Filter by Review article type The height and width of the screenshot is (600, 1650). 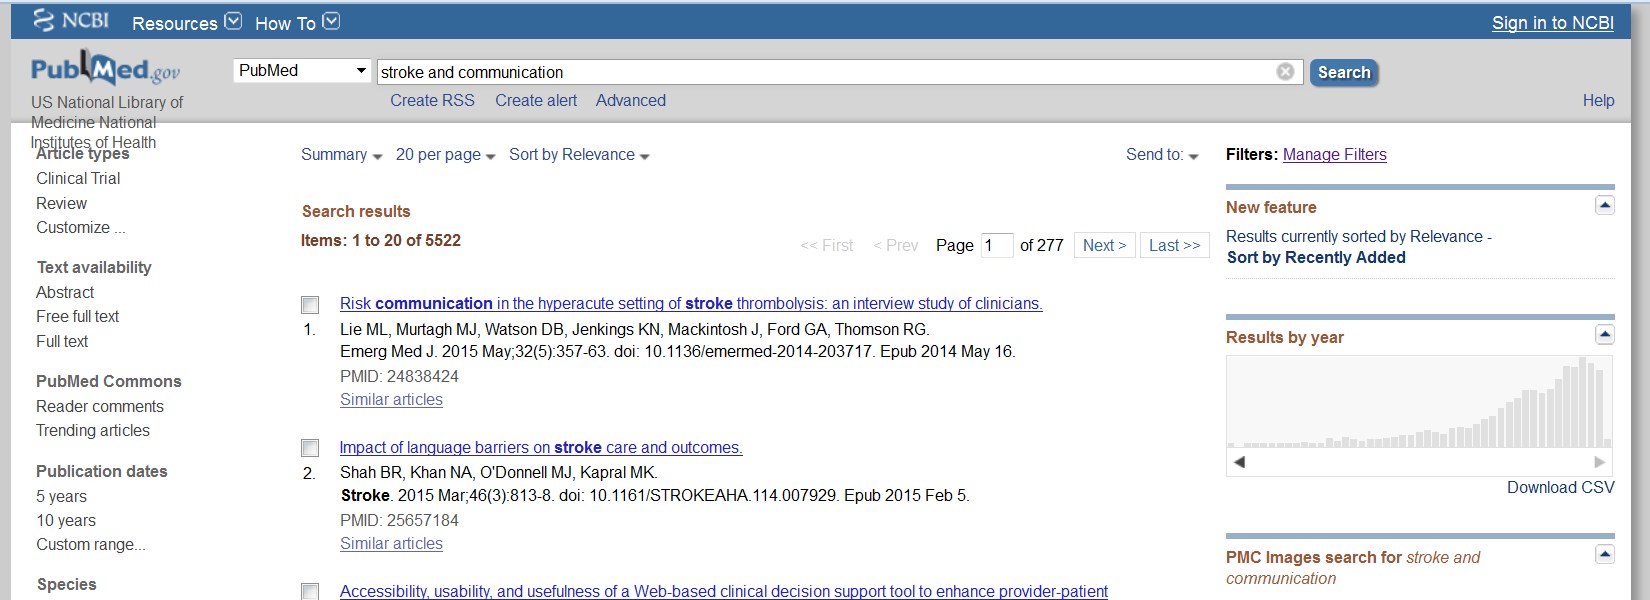[61, 203]
